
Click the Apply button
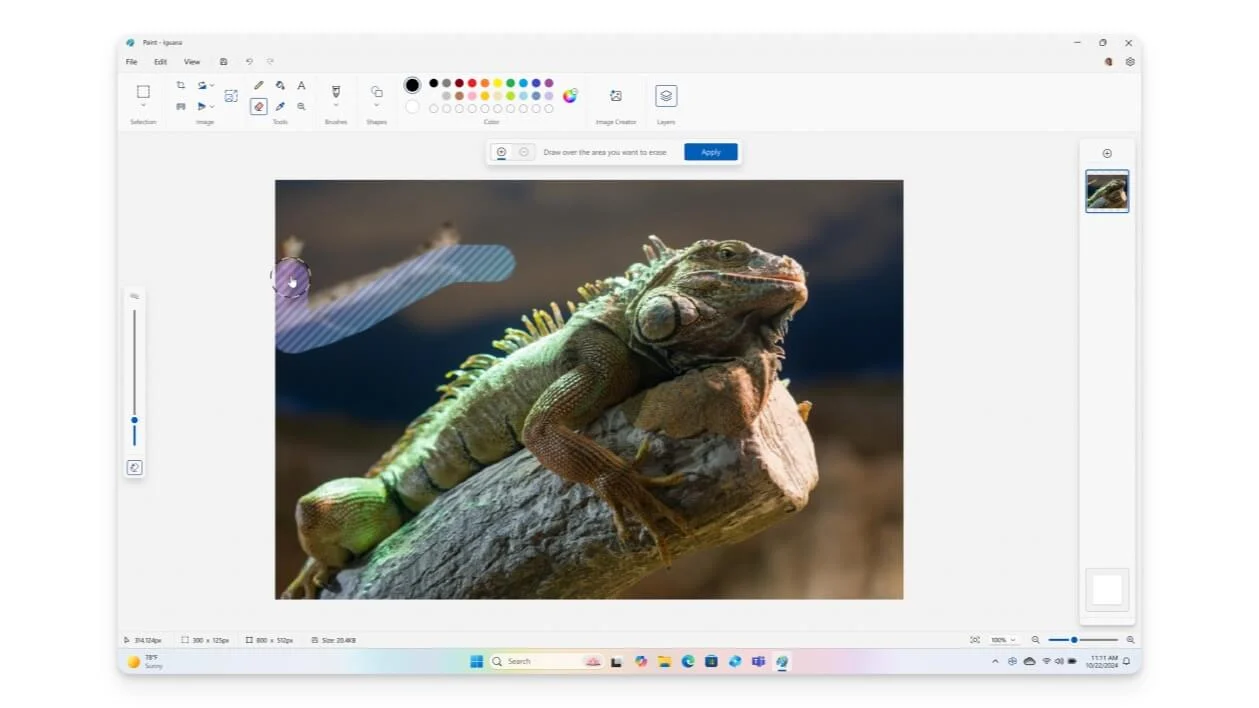[710, 152]
